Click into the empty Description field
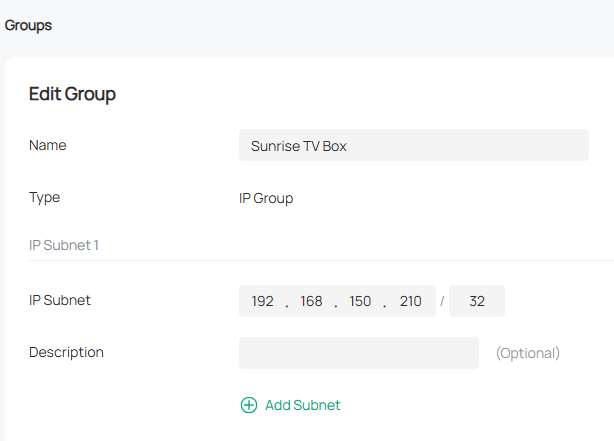The image size is (614, 441). point(358,353)
